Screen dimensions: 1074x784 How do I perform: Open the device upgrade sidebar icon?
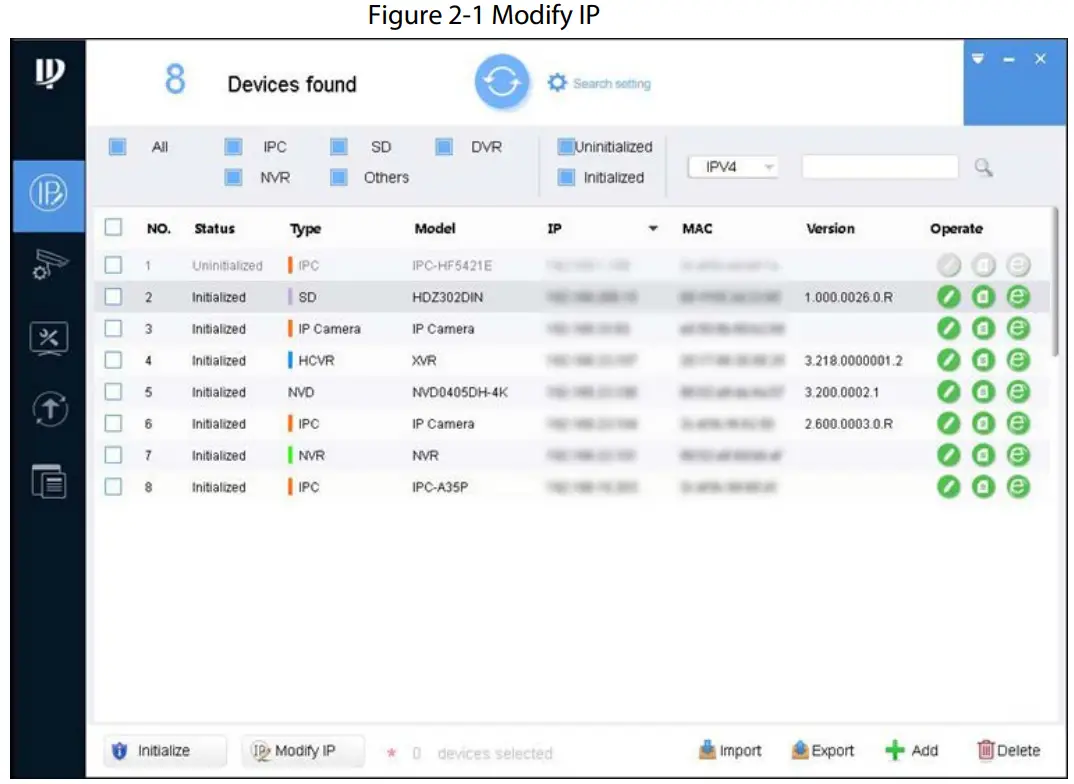pos(49,409)
